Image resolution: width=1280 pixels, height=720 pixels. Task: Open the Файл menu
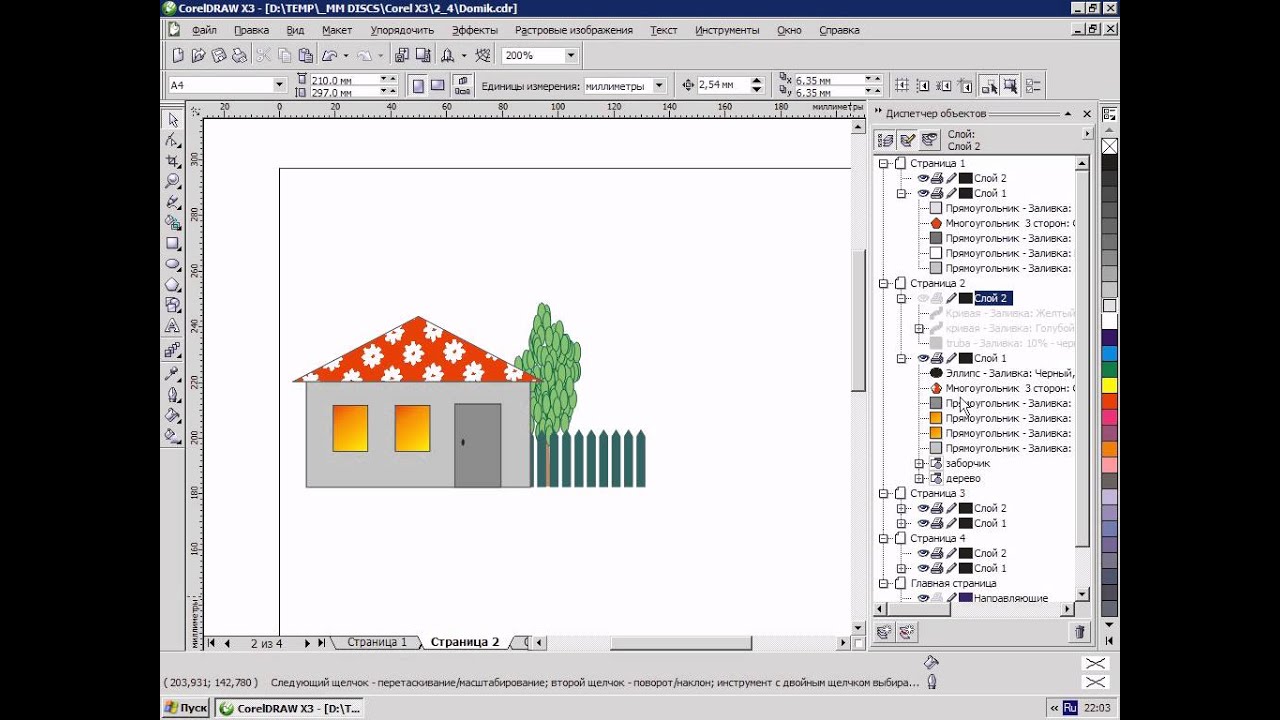(x=204, y=30)
